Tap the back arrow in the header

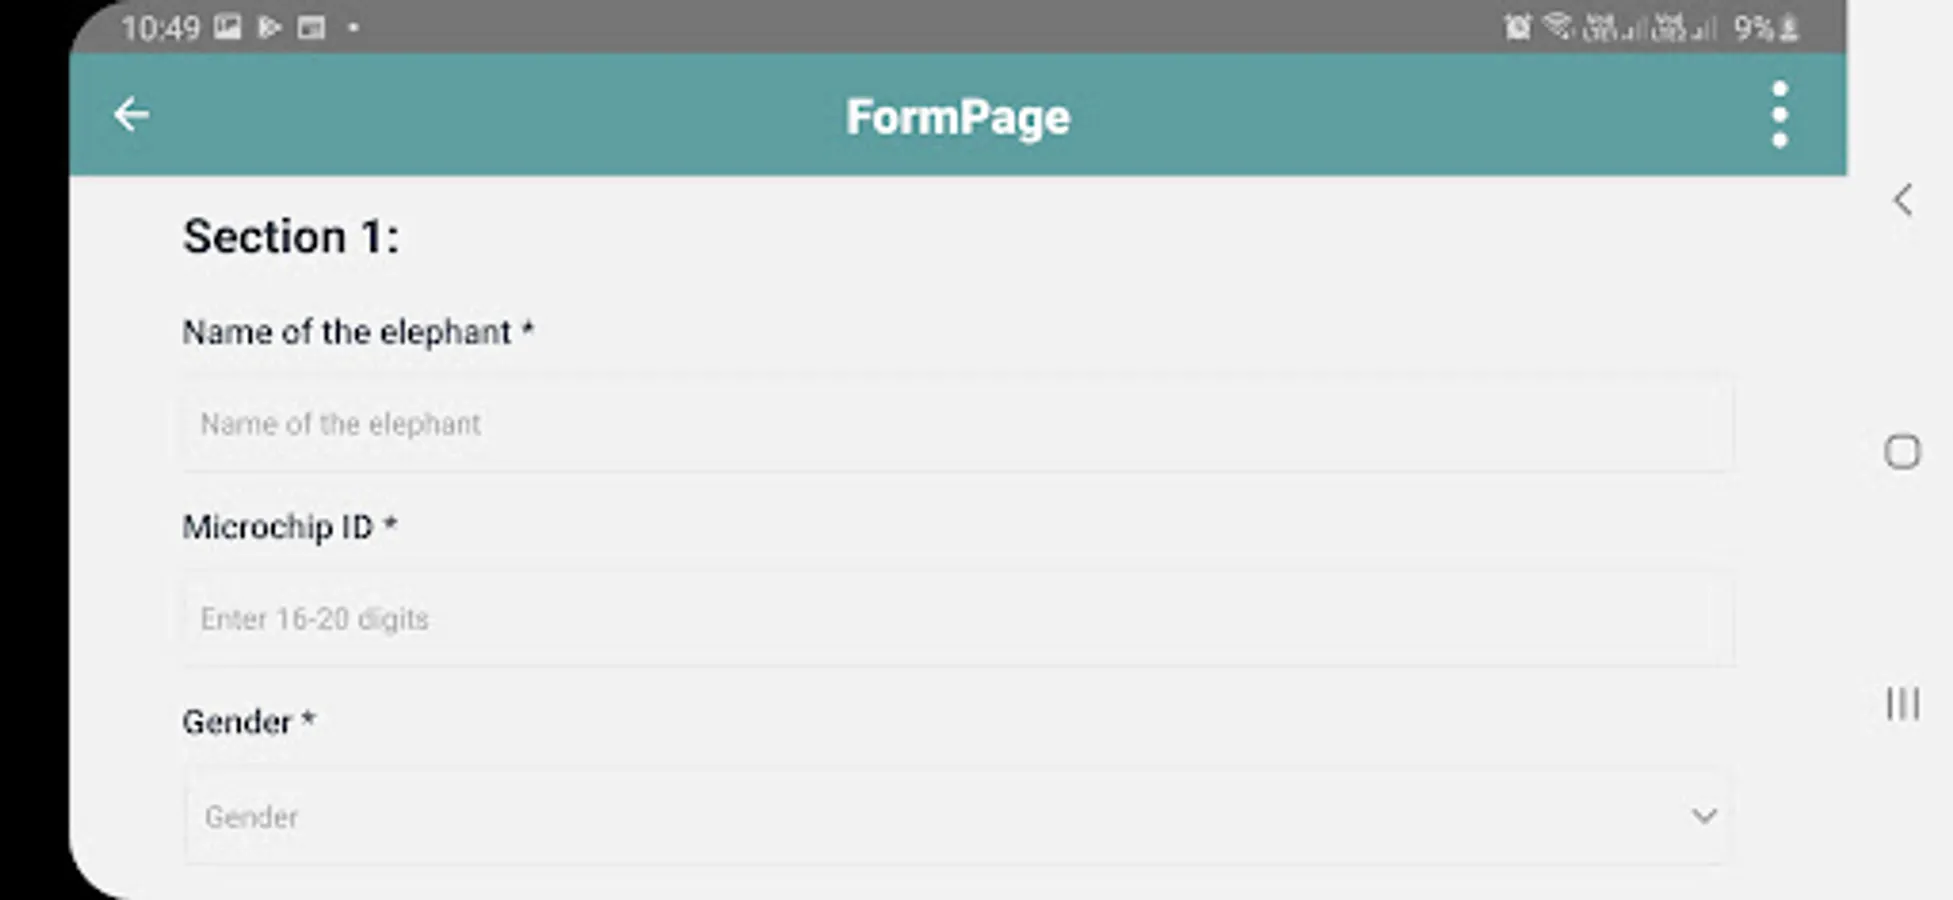coord(131,115)
